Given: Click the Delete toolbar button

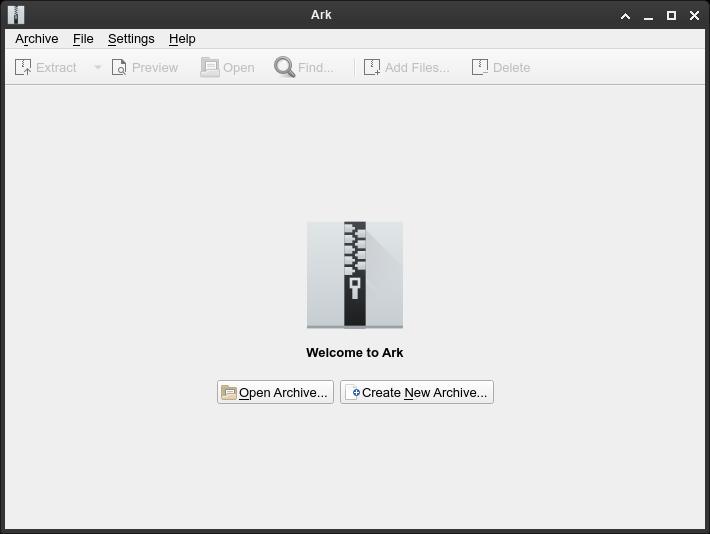Looking at the screenshot, I should click(x=501, y=67).
